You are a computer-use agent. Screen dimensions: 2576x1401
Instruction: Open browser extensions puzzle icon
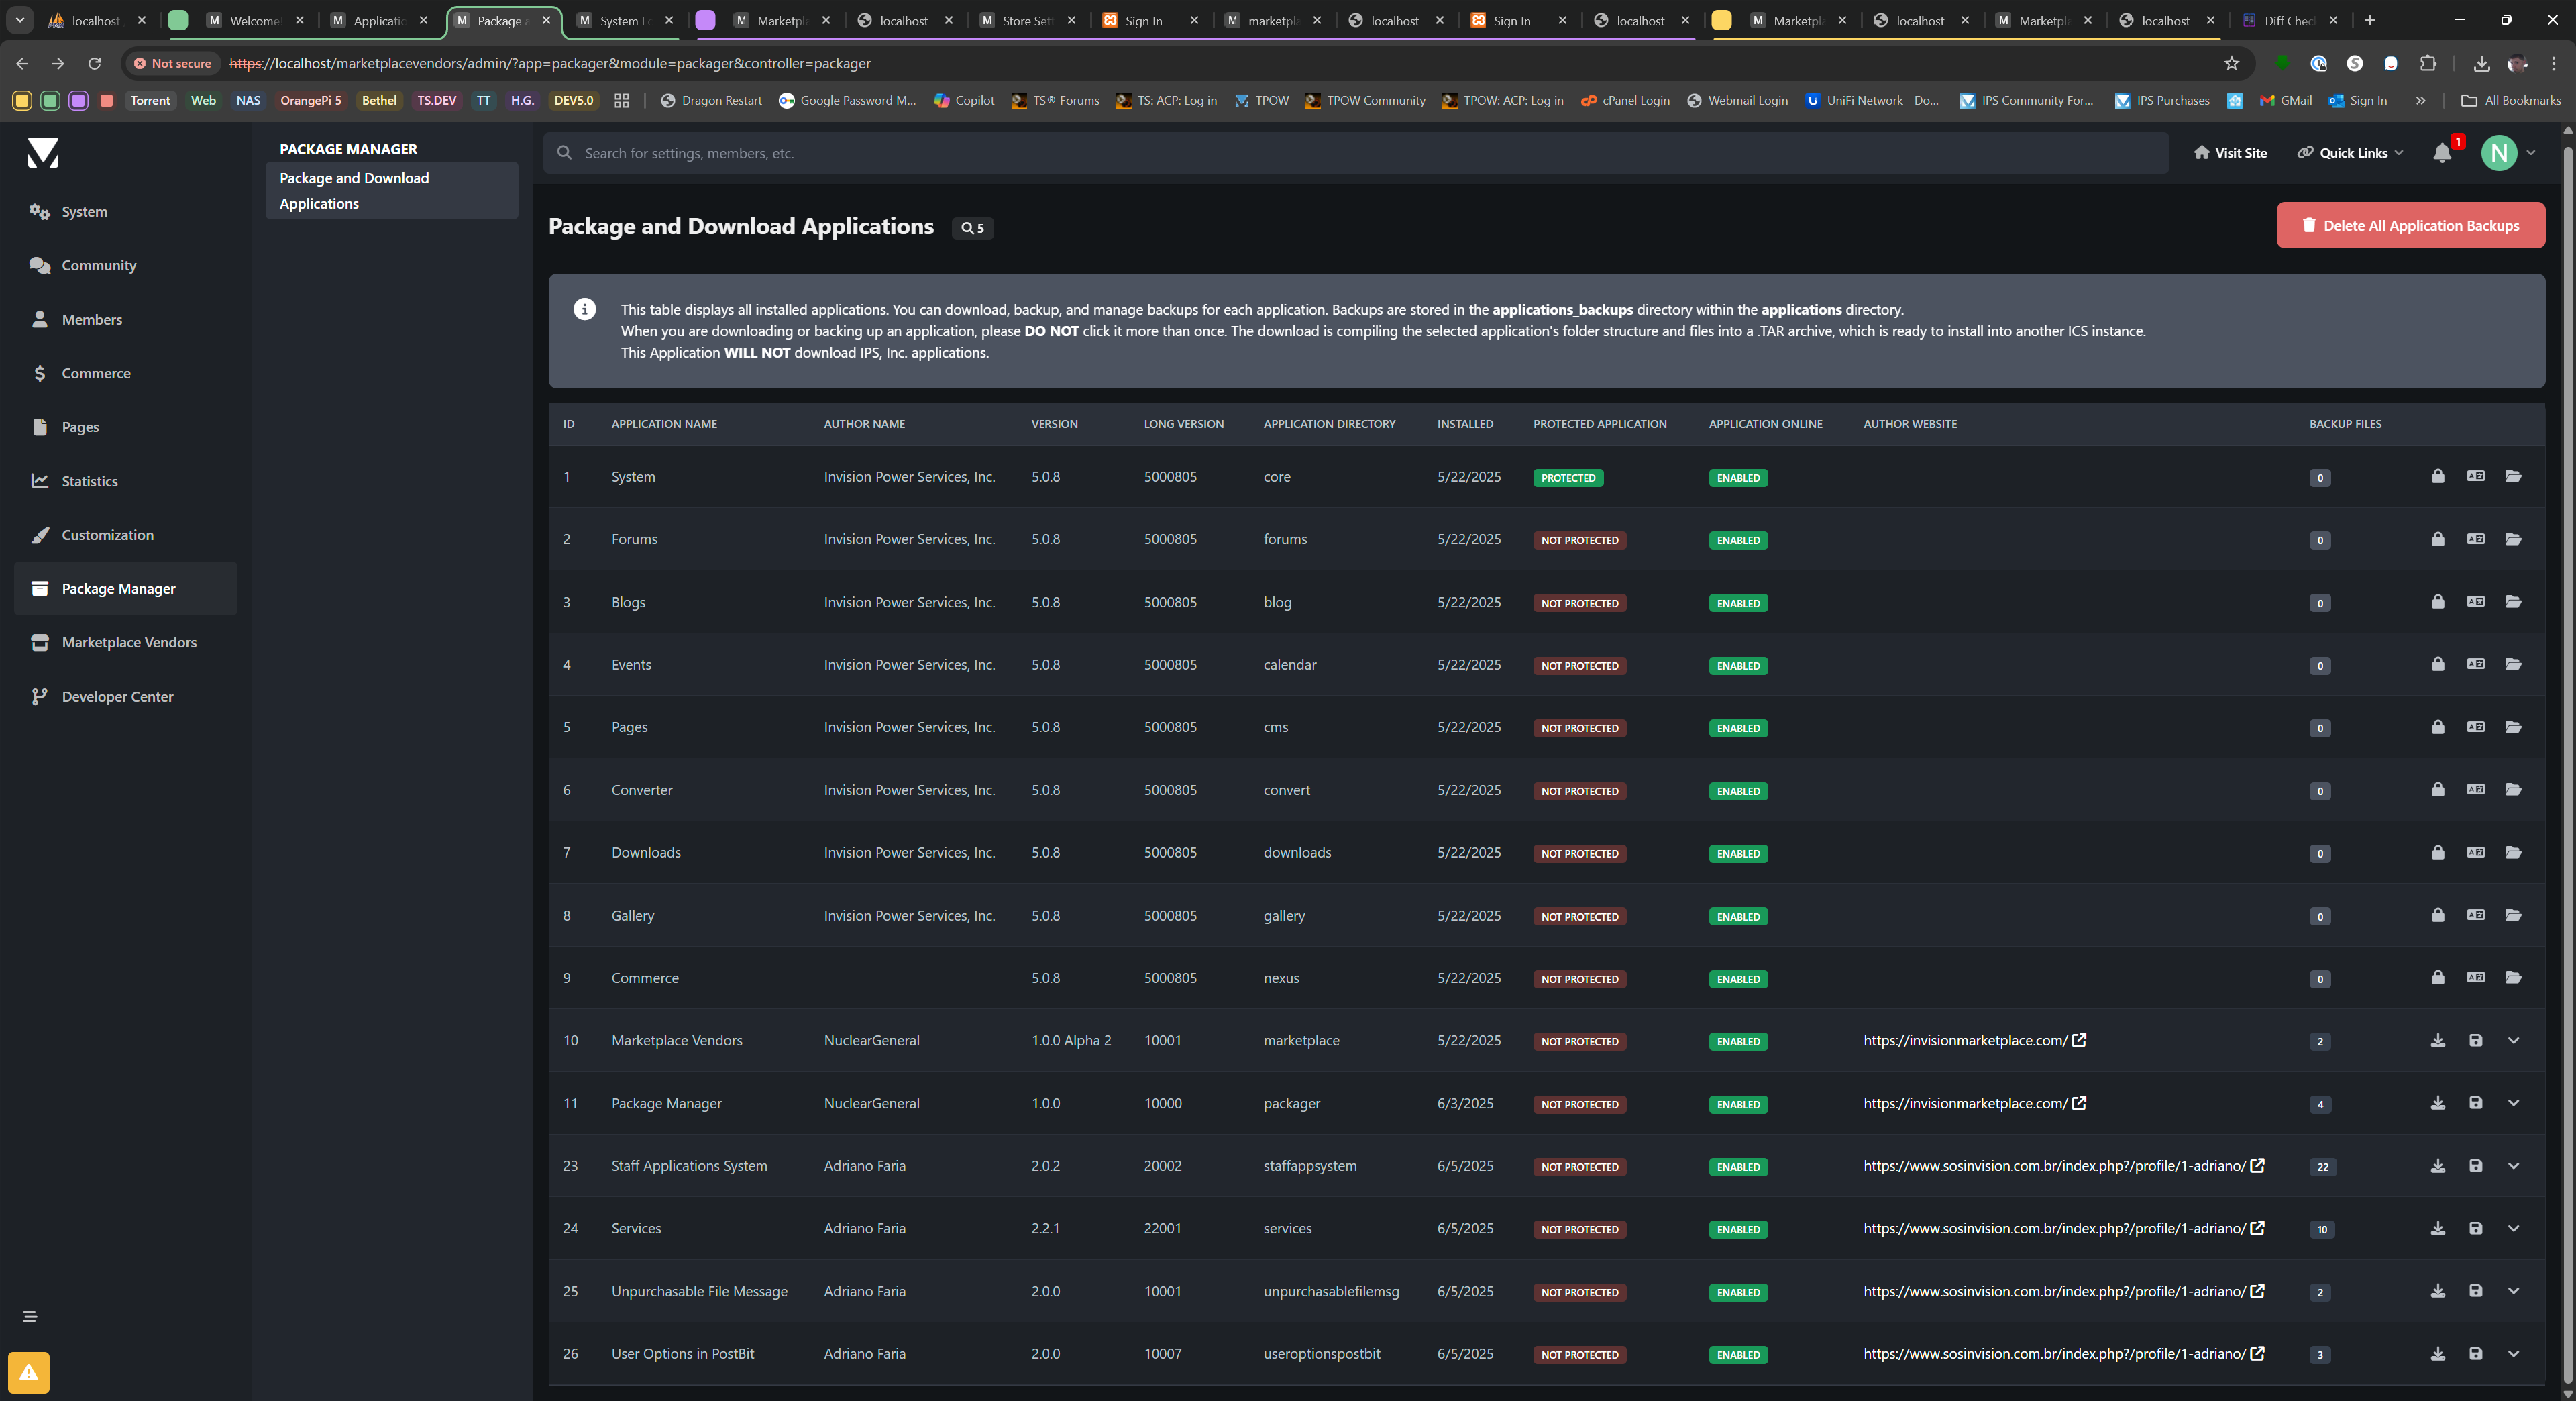[x=2428, y=63]
